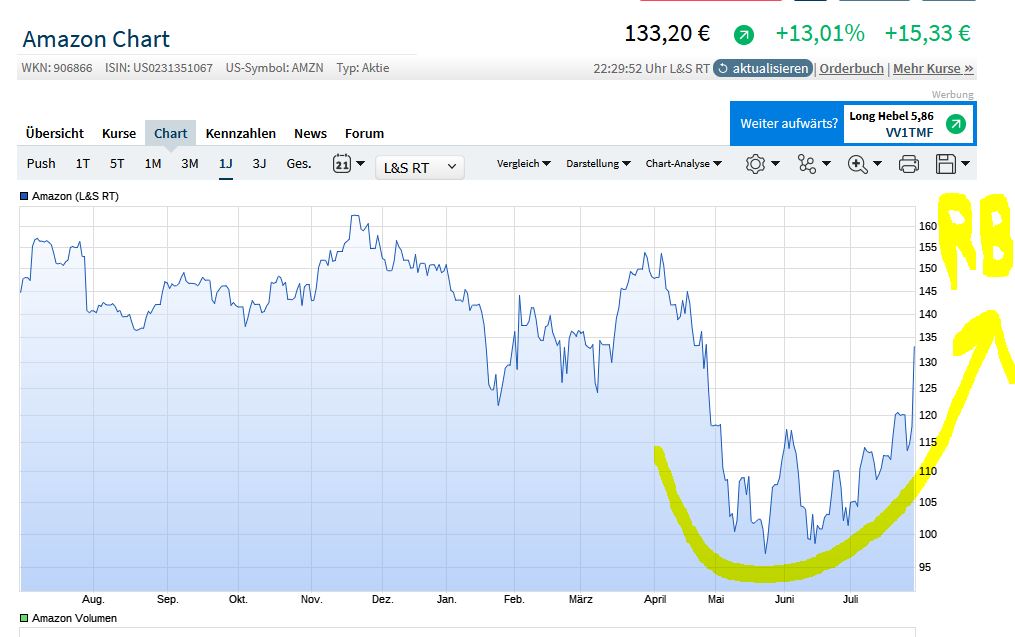Open the Vergleich dropdown

pyautogui.click(x=524, y=164)
